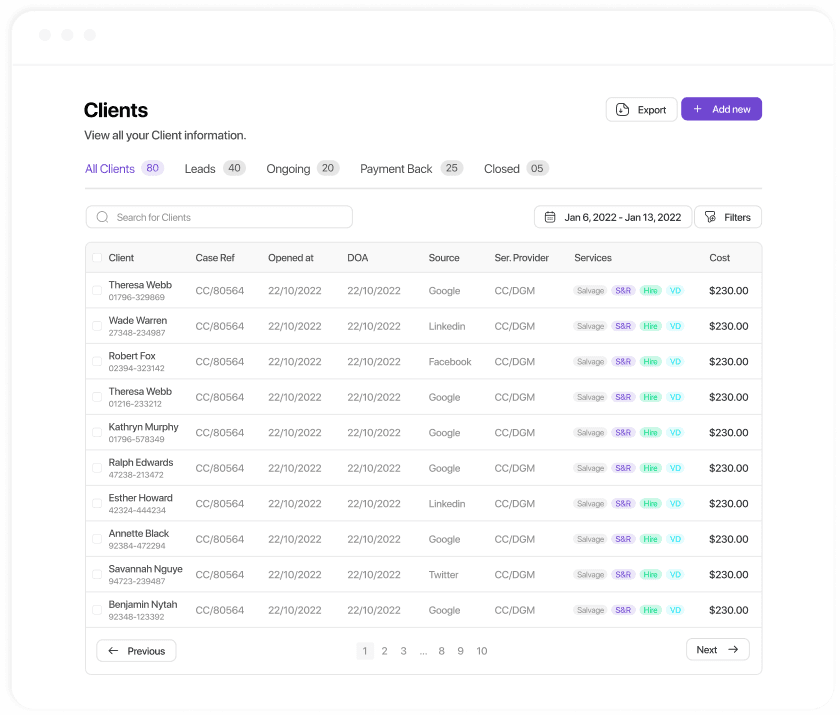Click the plus icon in Add new
840x715 pixels.
[x=697, y=109]
